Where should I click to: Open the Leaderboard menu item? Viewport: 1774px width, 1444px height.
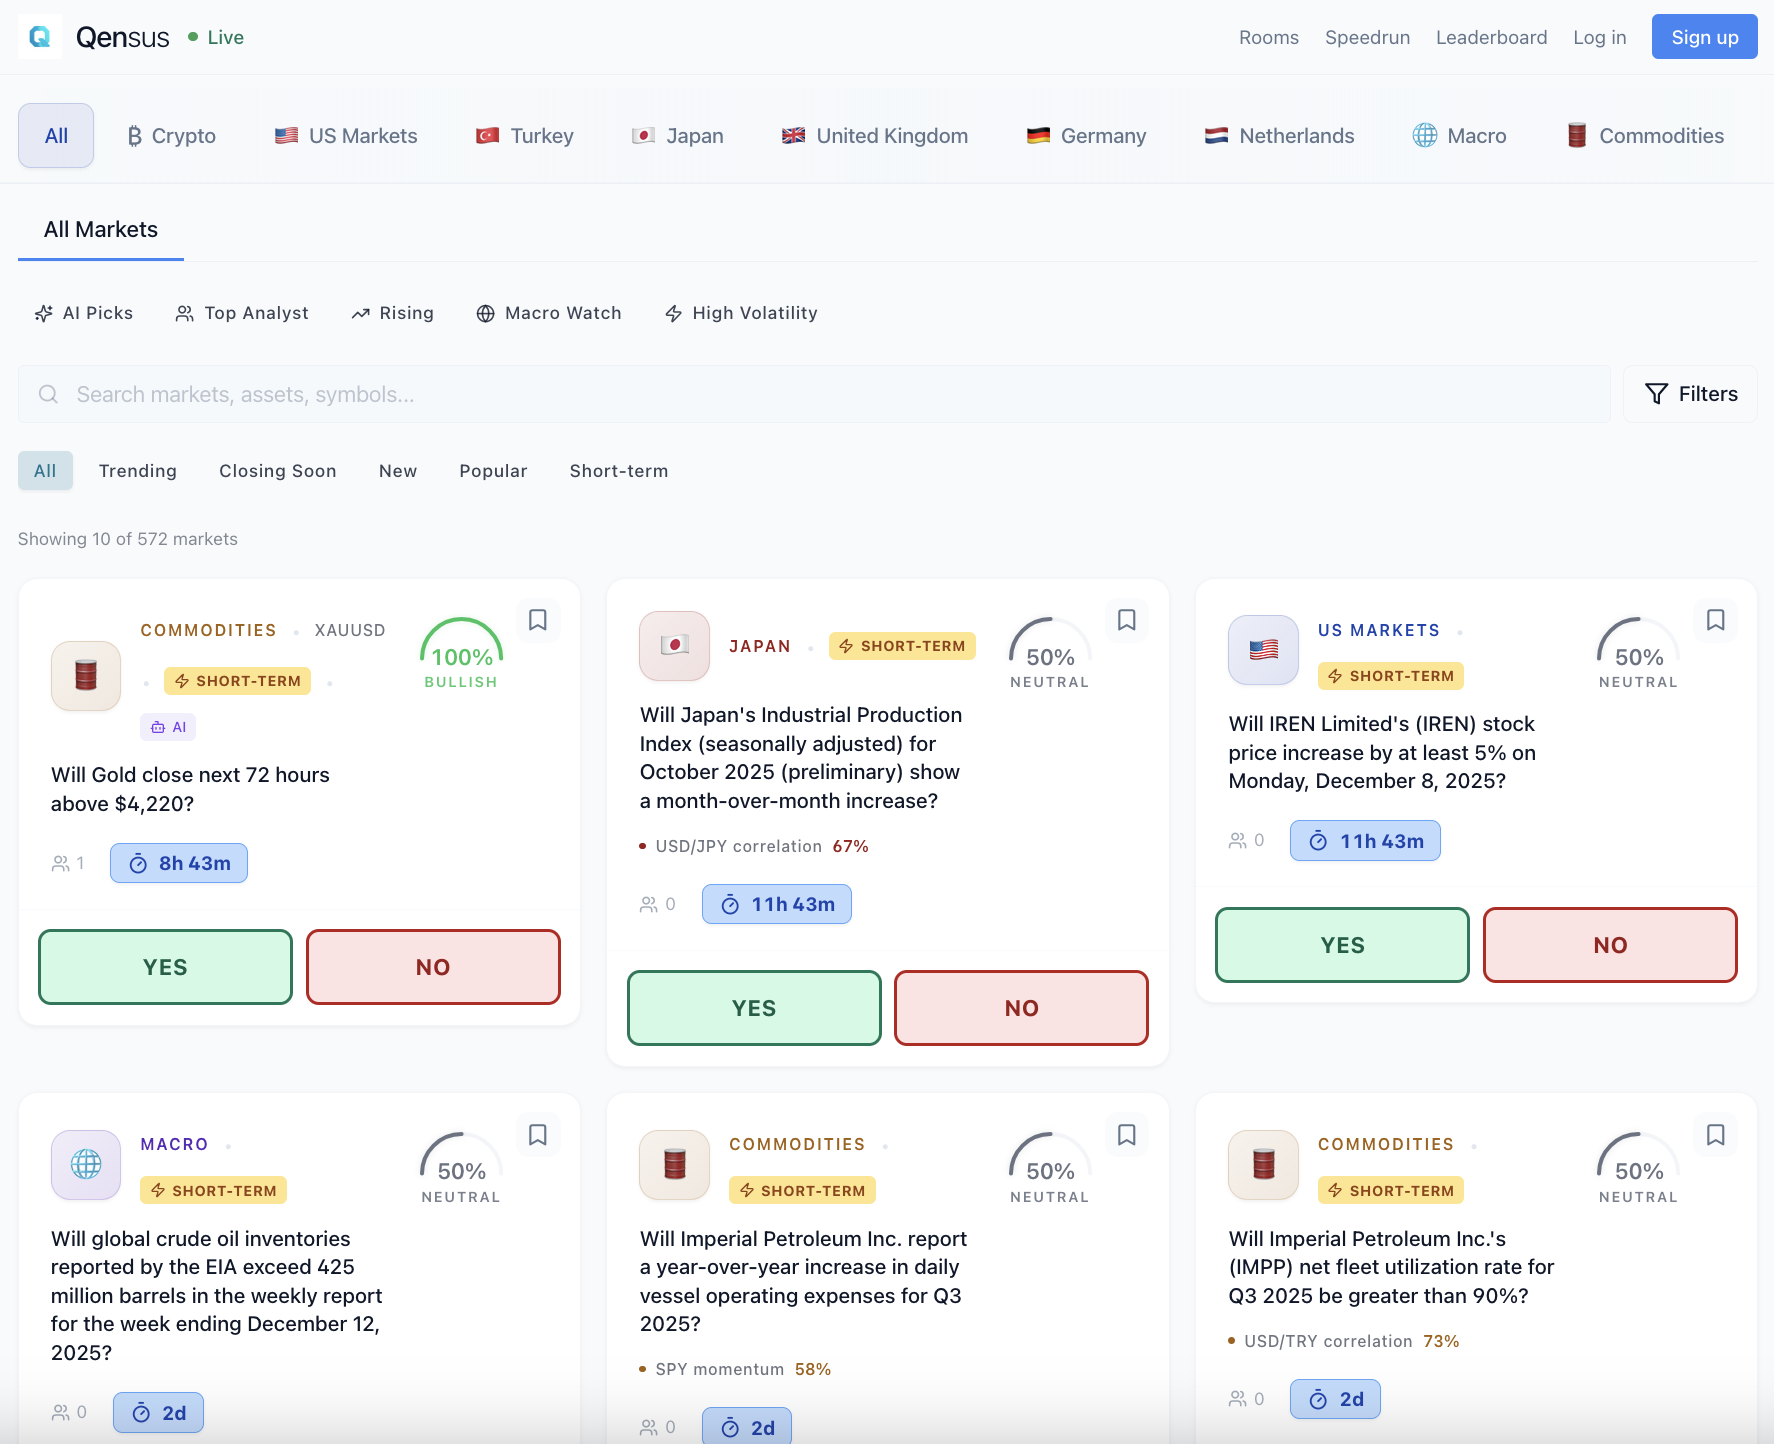tap(1491, 37)
